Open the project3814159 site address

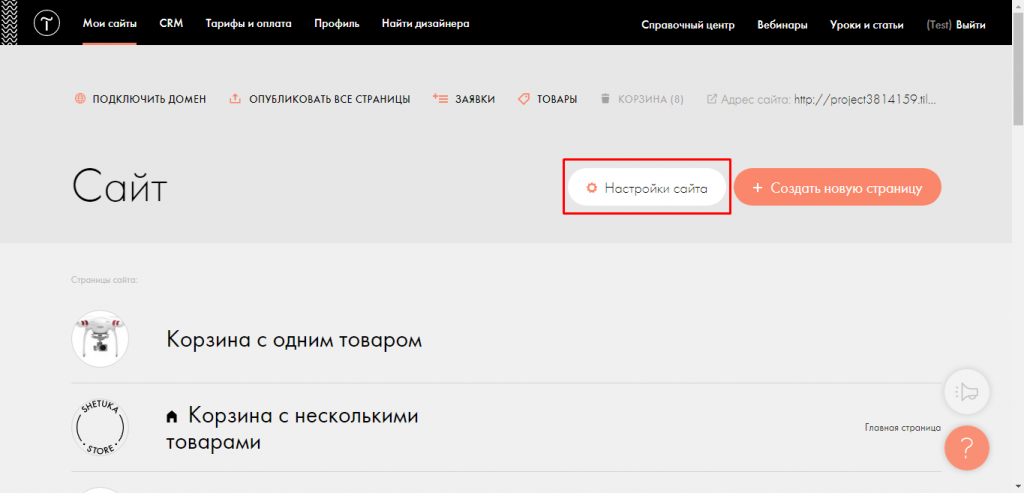pos(864,100)
